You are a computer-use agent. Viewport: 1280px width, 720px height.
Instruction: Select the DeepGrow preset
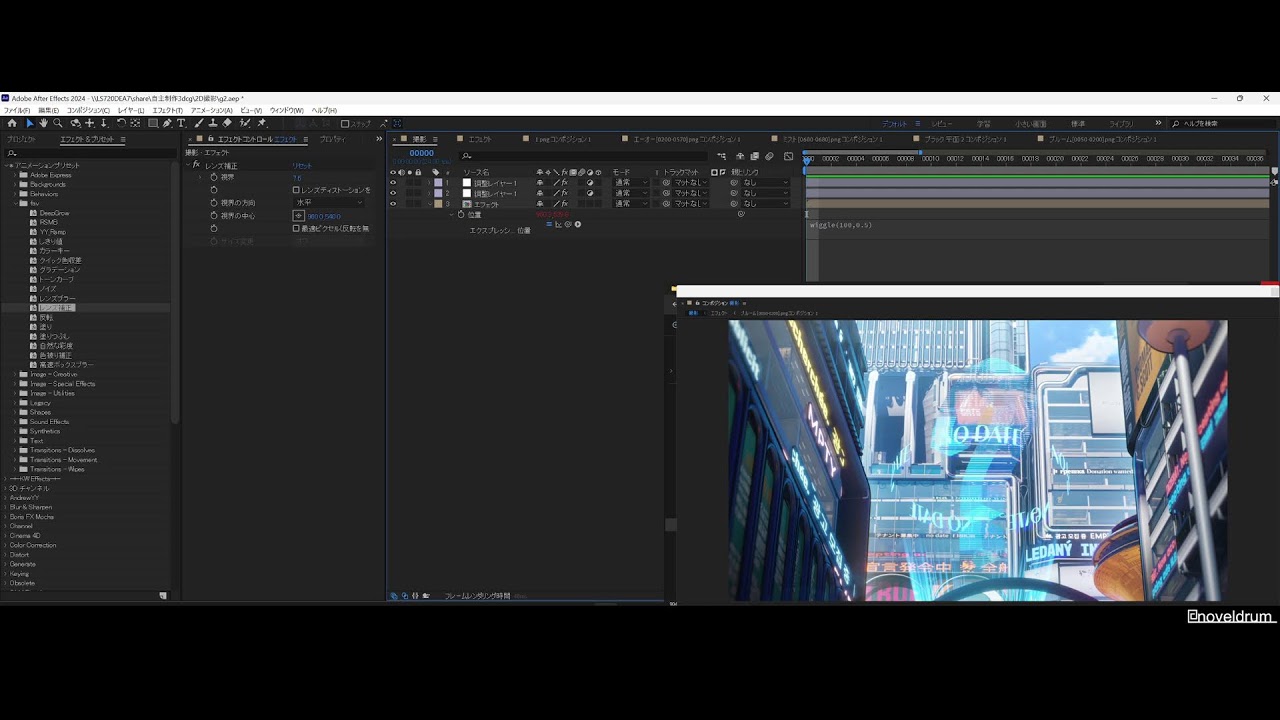[x=54, y=213]
